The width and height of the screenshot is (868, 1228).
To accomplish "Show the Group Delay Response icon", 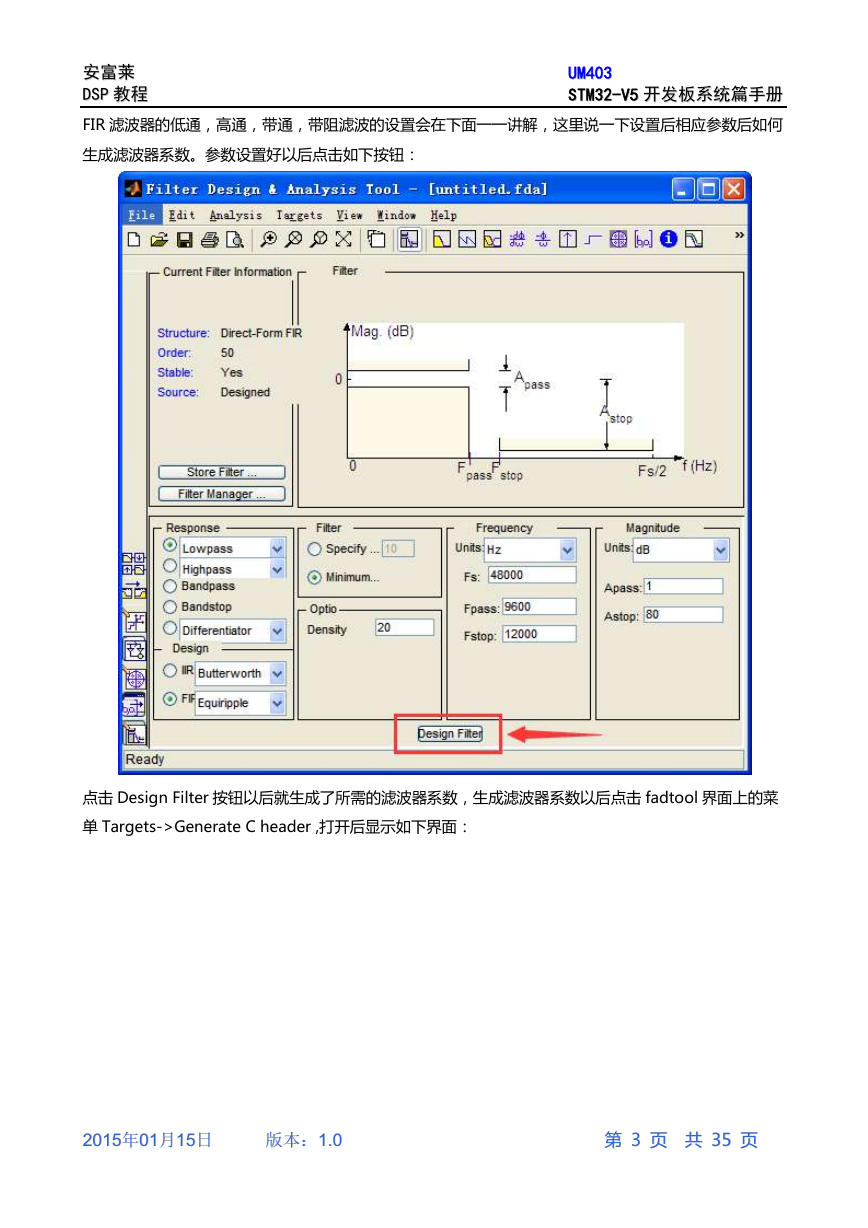I will (x=517, y=239).
